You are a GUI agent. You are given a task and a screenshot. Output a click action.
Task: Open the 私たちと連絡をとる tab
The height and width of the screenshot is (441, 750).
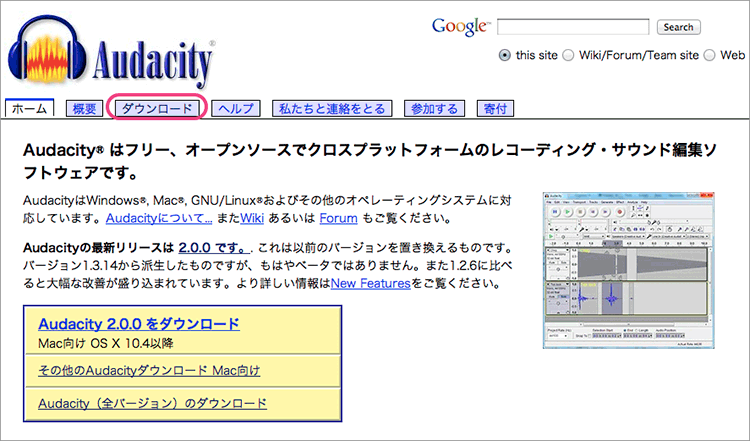(332, 108)
